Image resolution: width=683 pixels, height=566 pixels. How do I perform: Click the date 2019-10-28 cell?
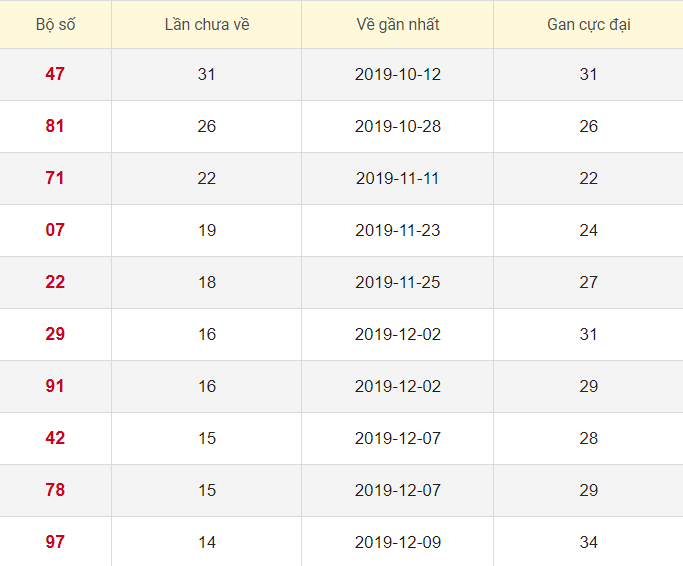click(397, 126)
